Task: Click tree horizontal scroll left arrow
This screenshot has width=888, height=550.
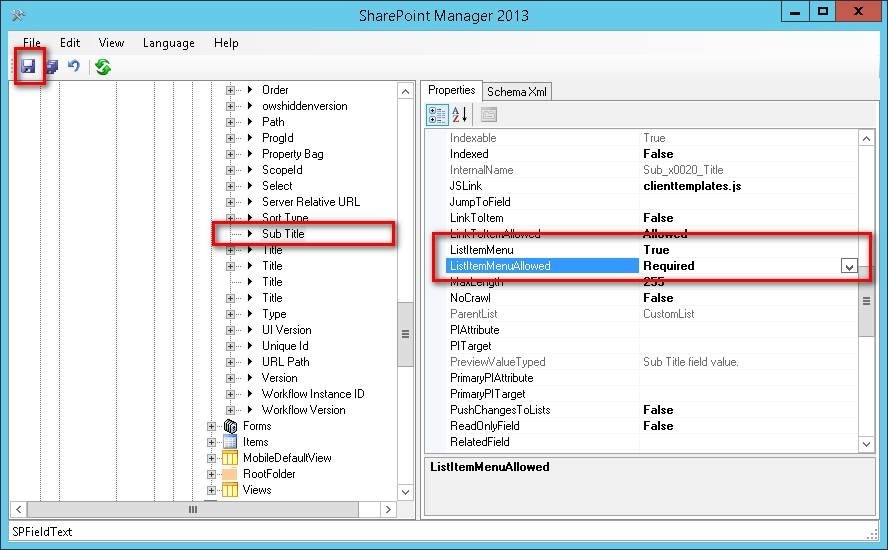Action: click(19, 509)
